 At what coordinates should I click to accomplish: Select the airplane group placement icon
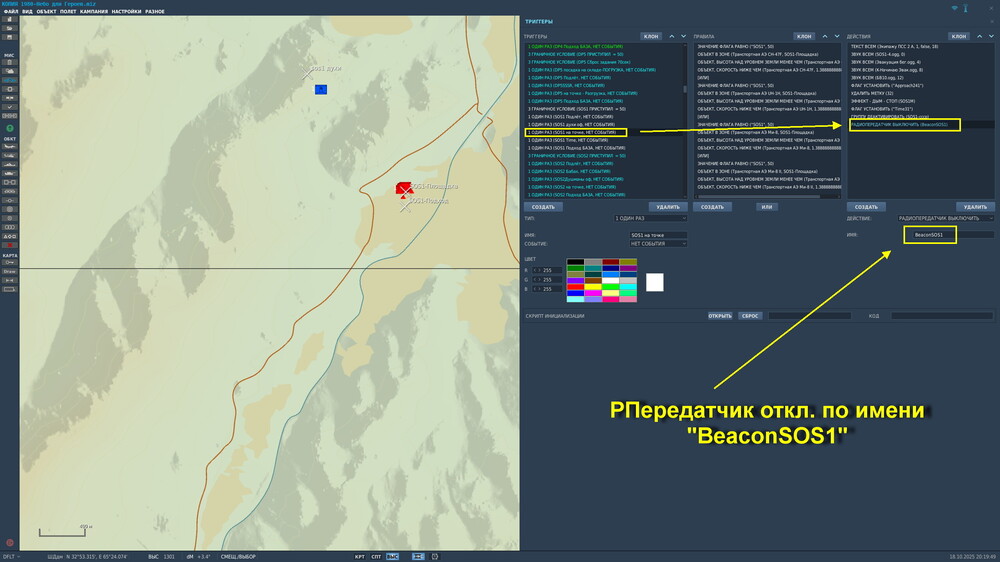(x=10, y=147)
